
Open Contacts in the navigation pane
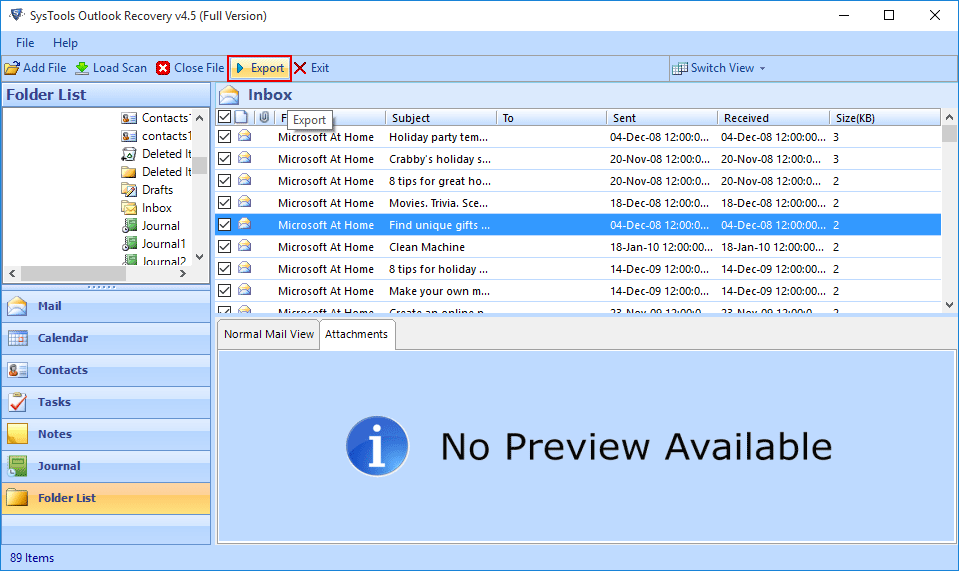(x=106, y=370)
